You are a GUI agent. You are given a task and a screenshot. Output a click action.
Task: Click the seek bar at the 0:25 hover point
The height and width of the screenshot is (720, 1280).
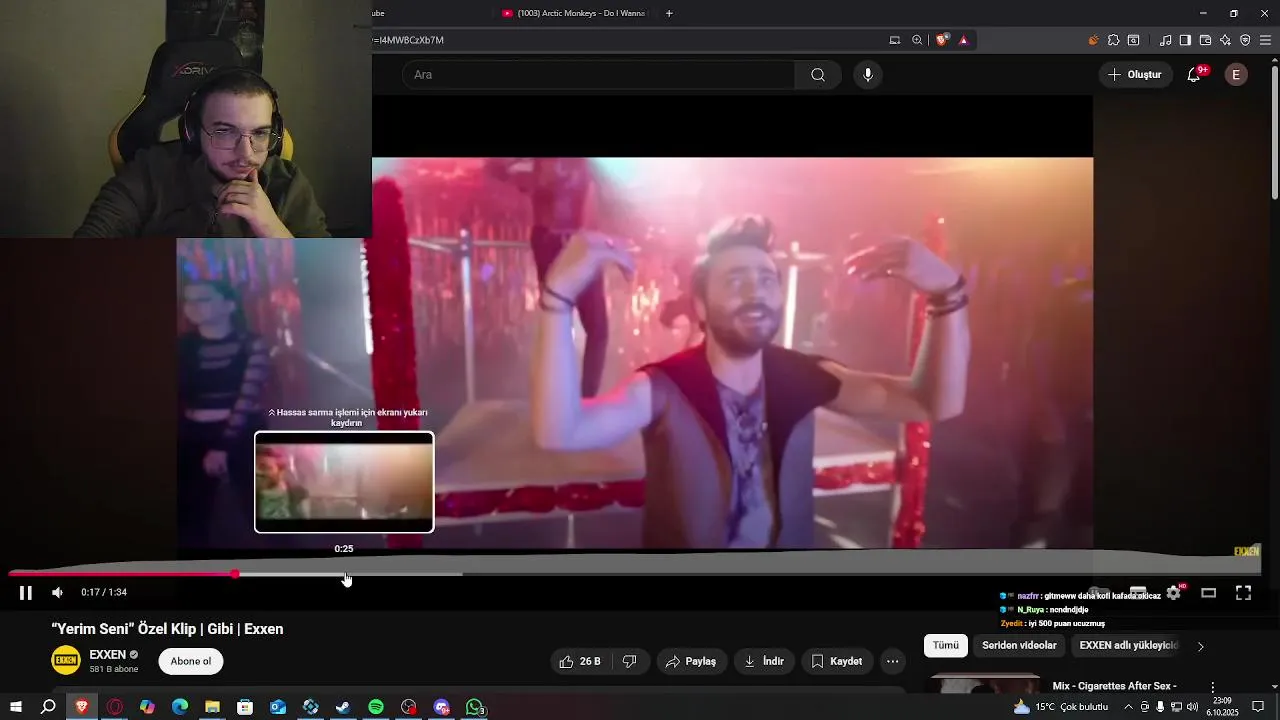click(x=344, y=574)
